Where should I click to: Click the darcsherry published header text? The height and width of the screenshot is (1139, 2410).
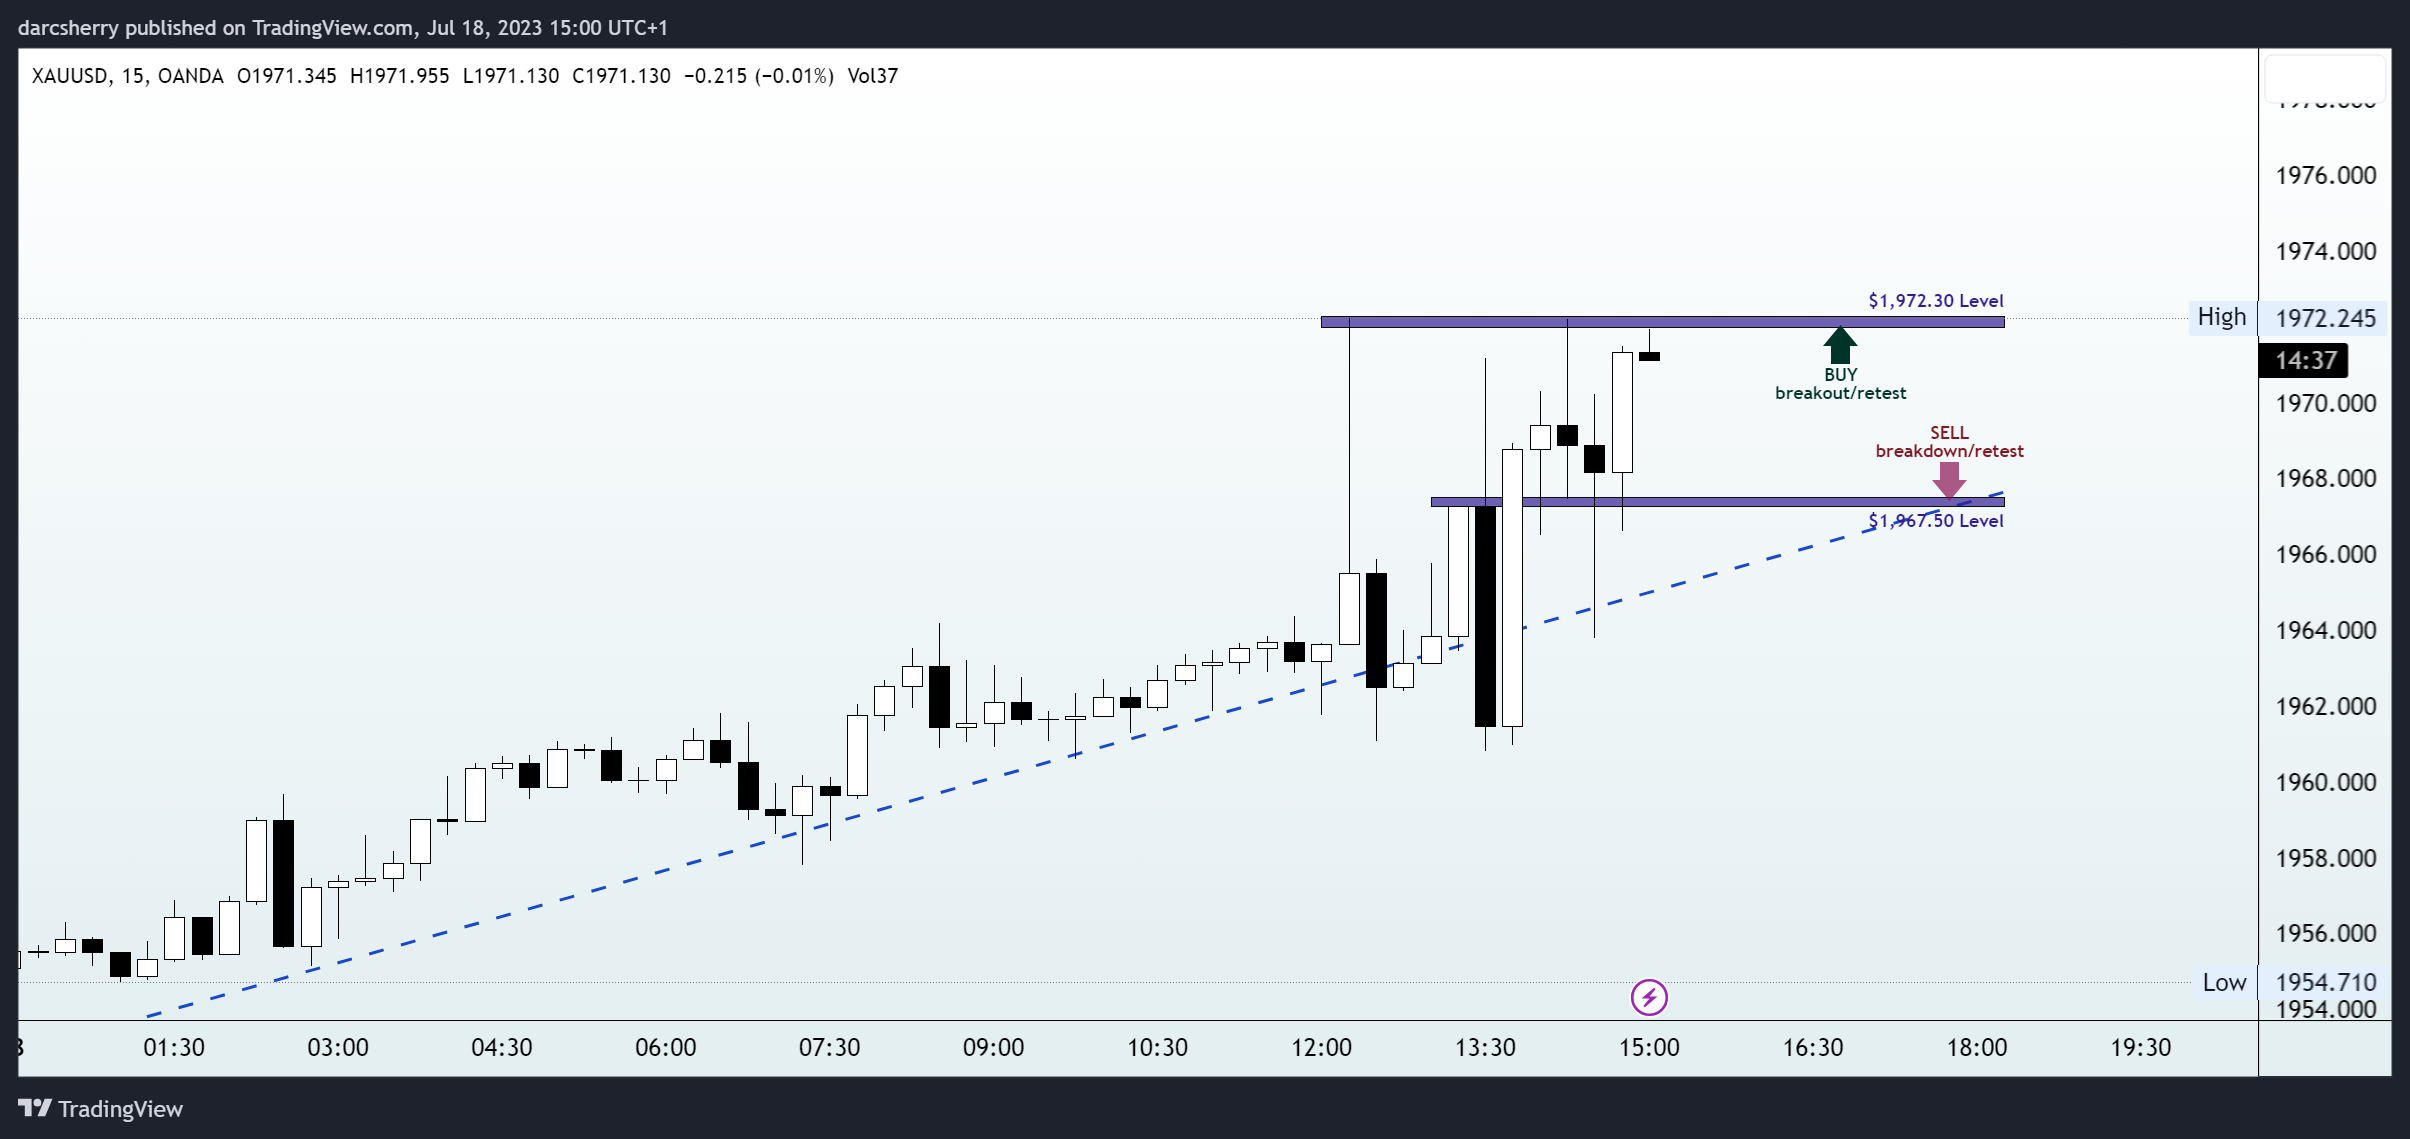[x=343, y=28]
